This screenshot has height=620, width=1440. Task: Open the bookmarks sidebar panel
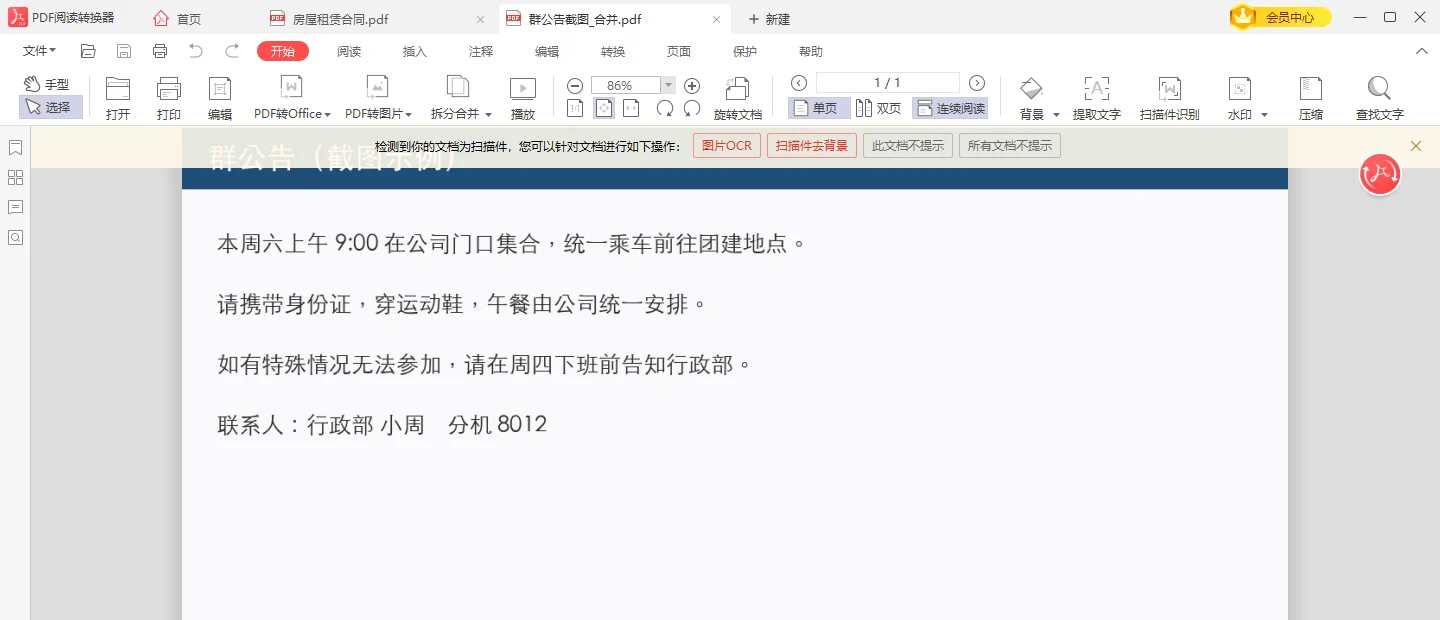15,148
